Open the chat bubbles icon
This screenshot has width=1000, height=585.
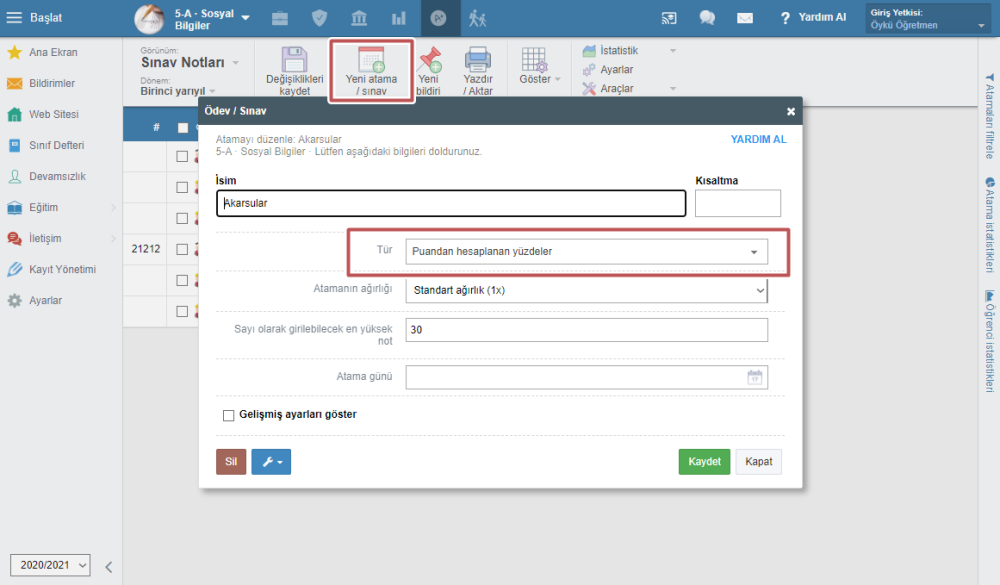[707, 18]
